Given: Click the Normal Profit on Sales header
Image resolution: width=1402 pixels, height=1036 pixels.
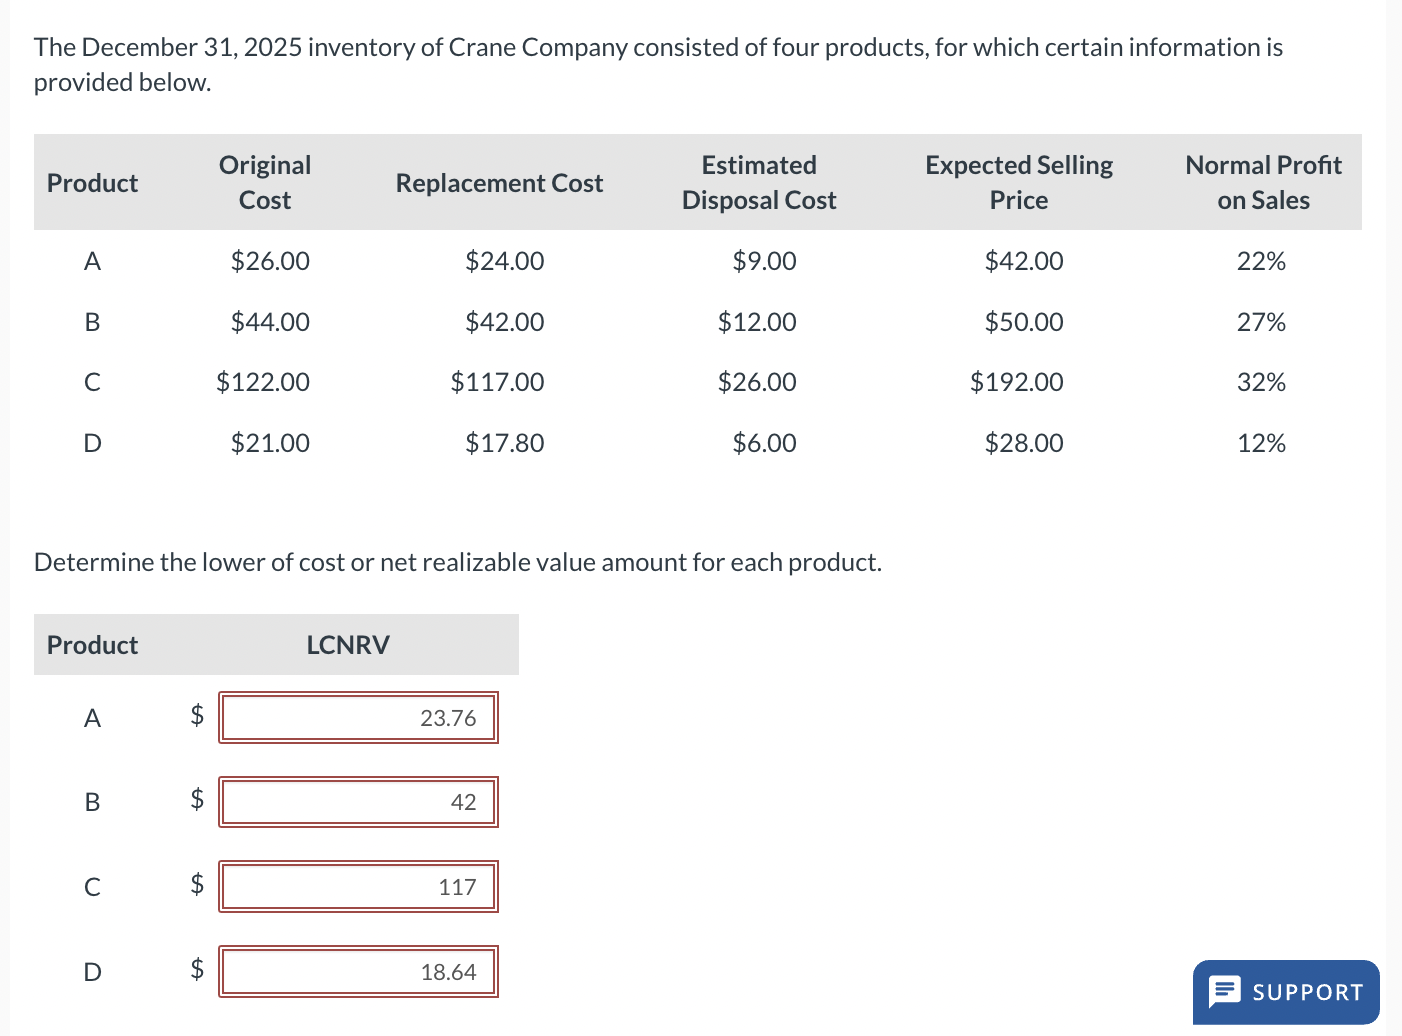Looking at the screenshot, I should (x=1263, y=182).
